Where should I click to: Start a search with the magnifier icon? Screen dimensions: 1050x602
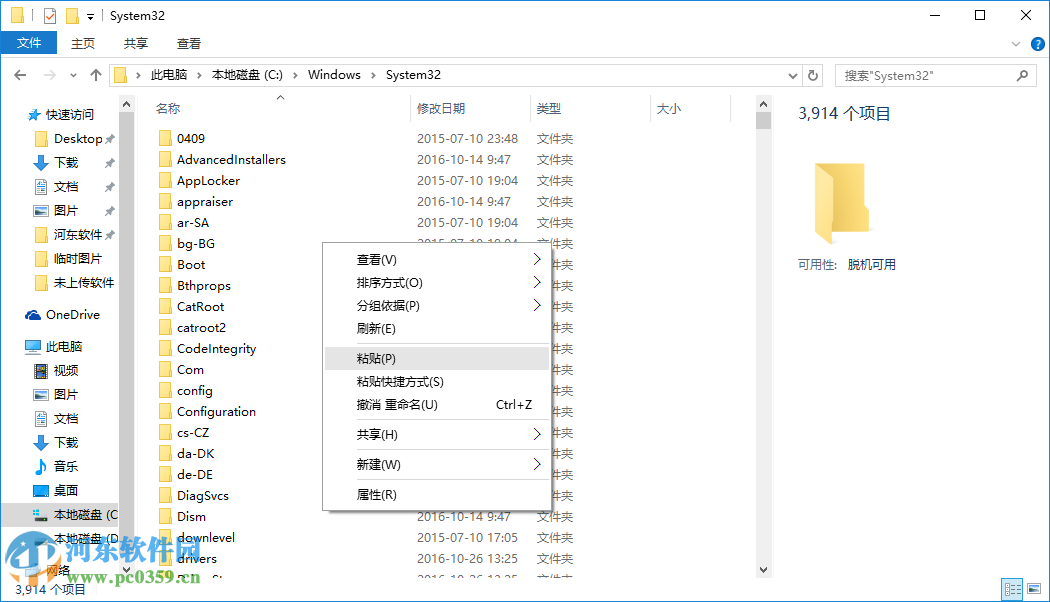click(1022, 75)
